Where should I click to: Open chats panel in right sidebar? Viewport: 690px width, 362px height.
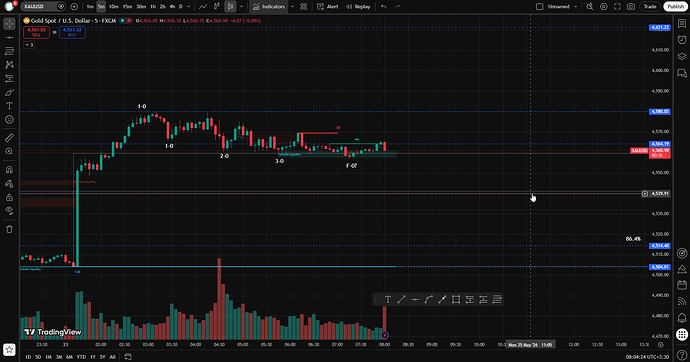pos(682,73)
